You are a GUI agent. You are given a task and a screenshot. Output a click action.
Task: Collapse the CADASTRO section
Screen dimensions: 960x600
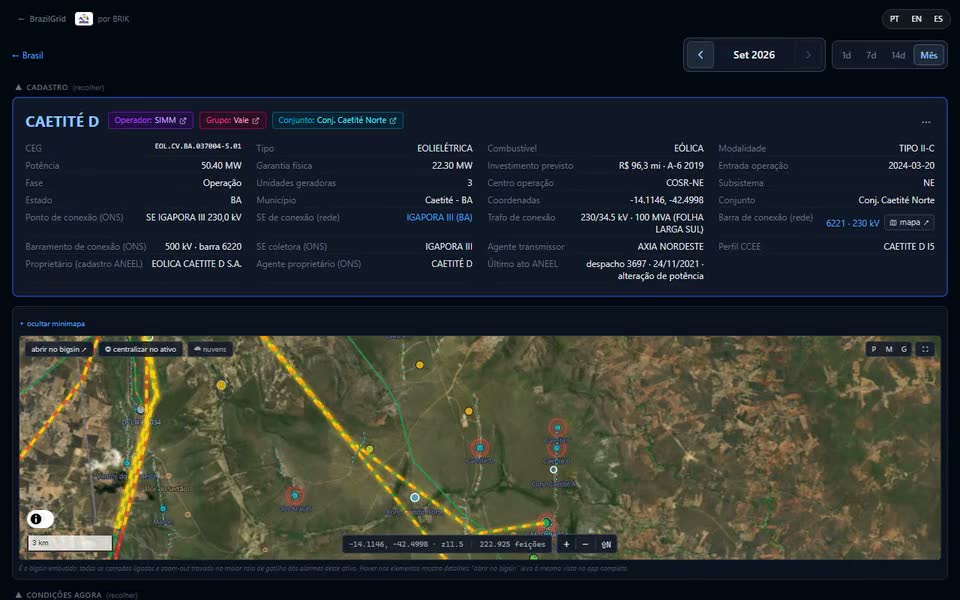point(60,88)
